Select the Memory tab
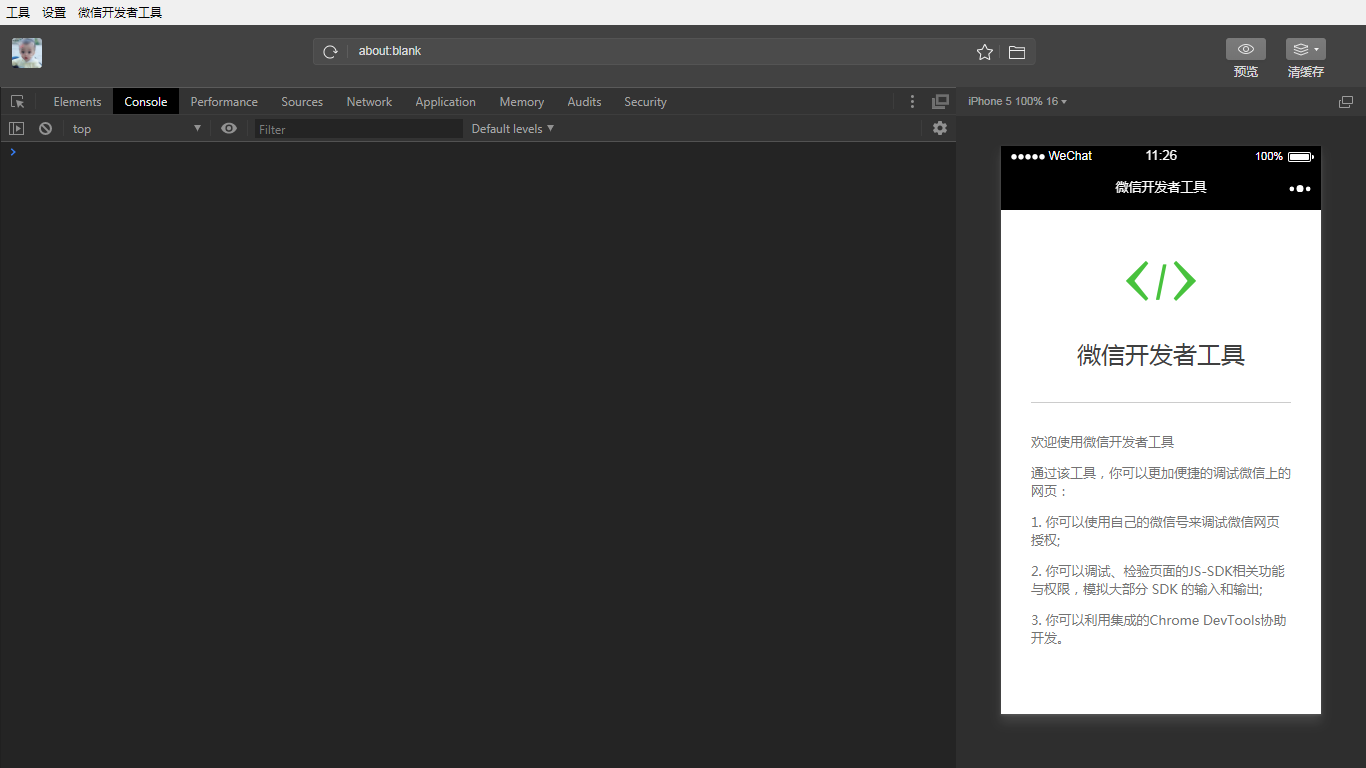The width and height of the screenshot is (1366, 768). (x=522, y=102)
